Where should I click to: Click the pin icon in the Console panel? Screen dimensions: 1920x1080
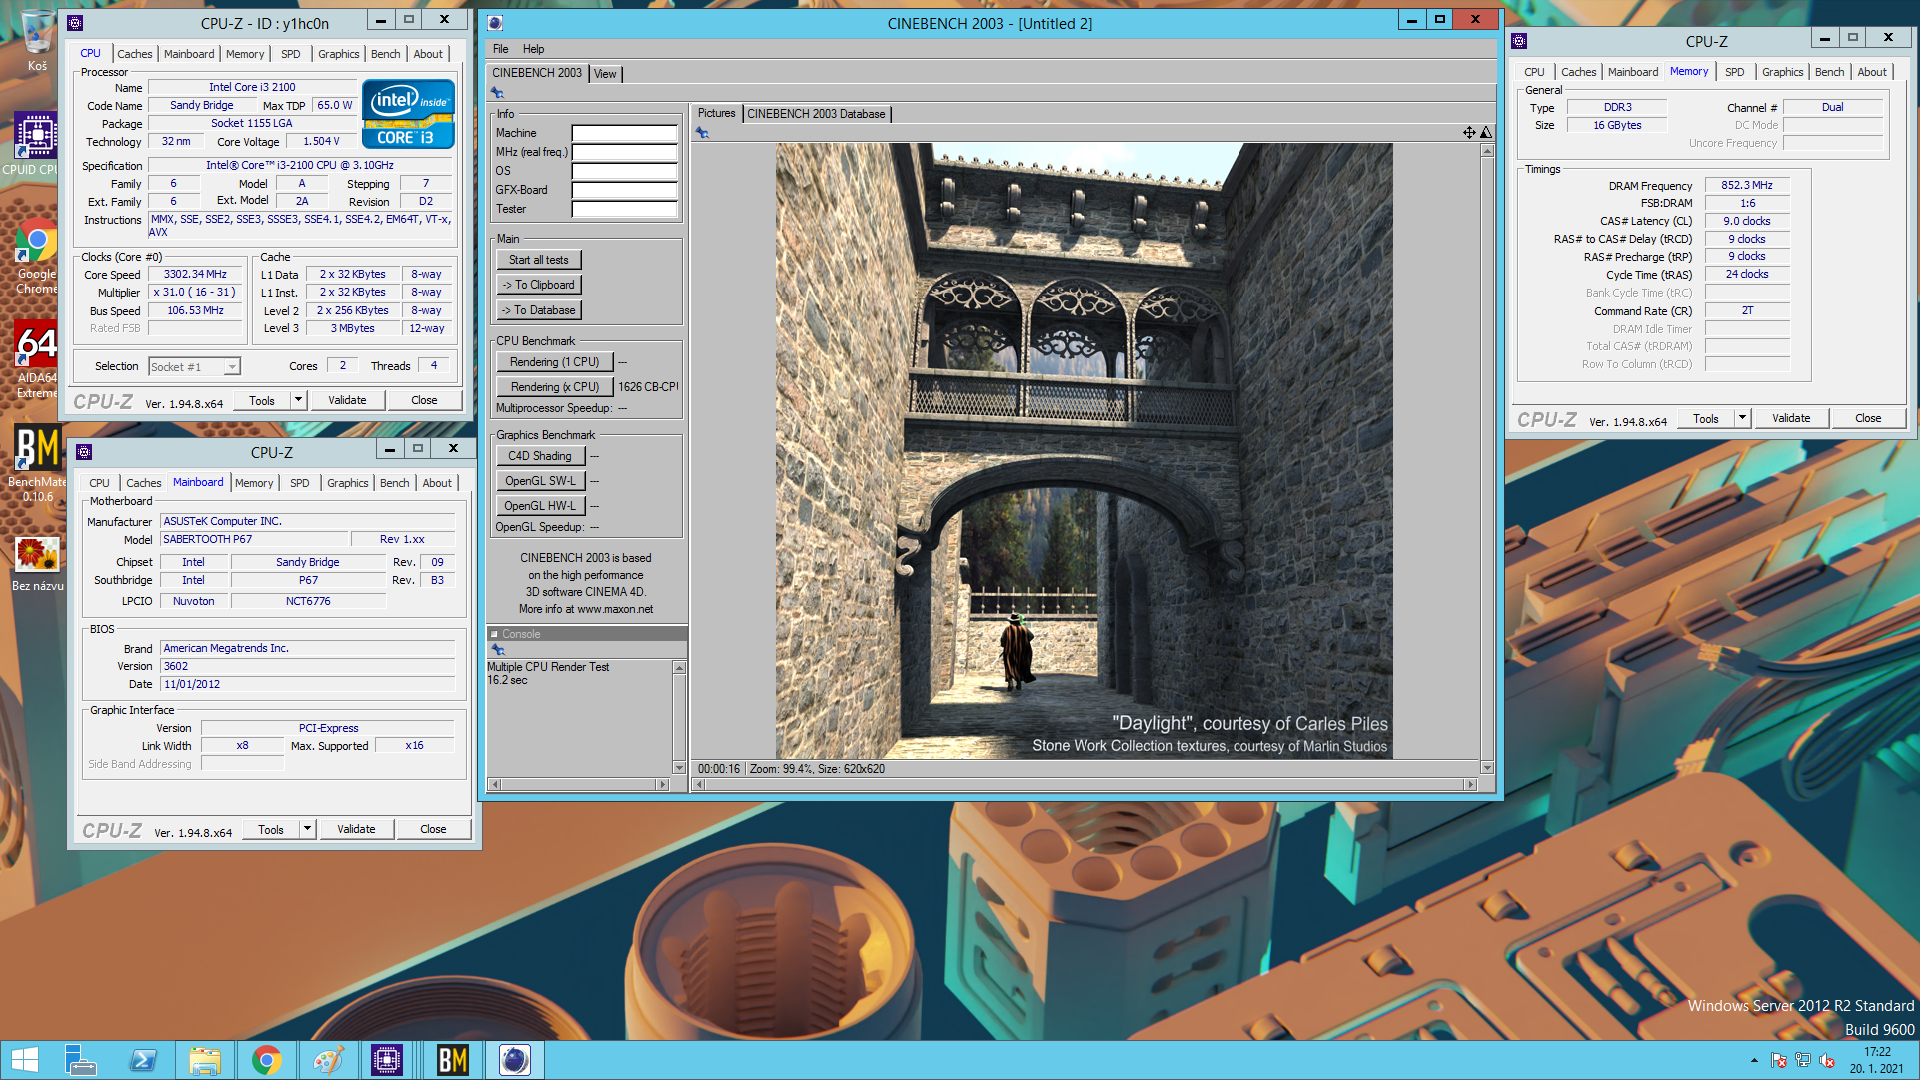click(497, 650)
